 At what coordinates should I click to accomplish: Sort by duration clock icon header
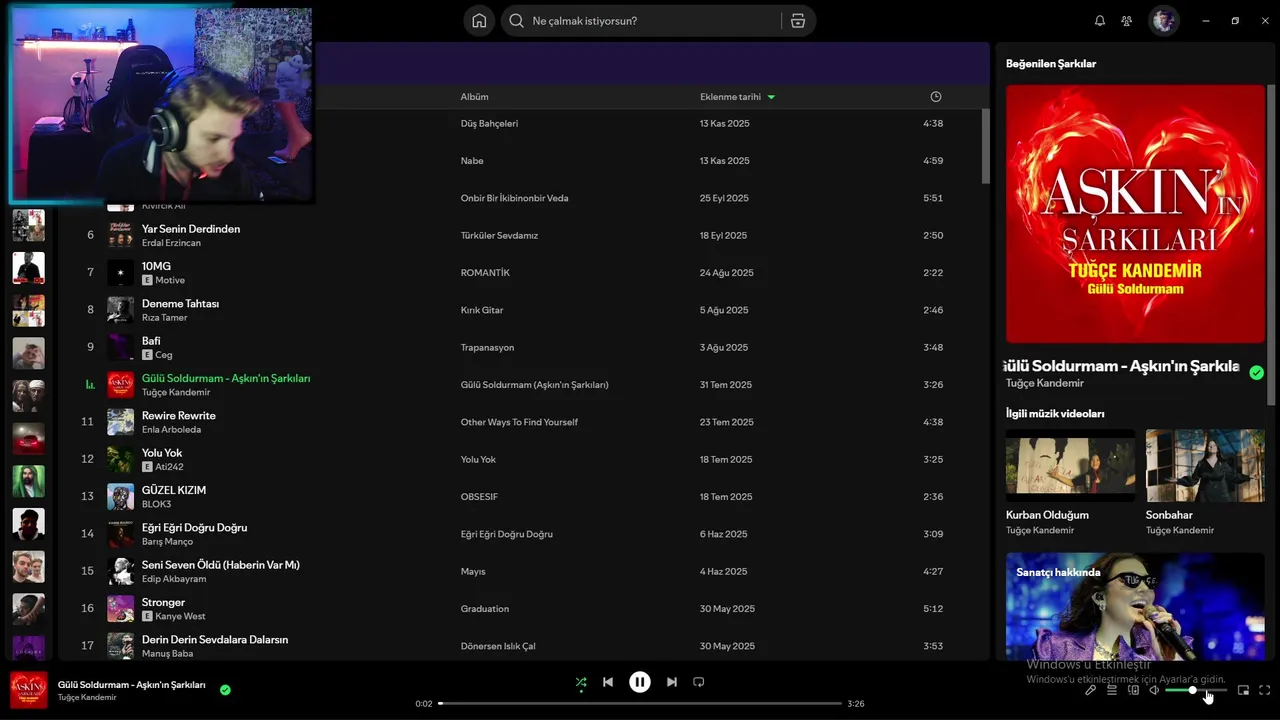coord(936,97)
